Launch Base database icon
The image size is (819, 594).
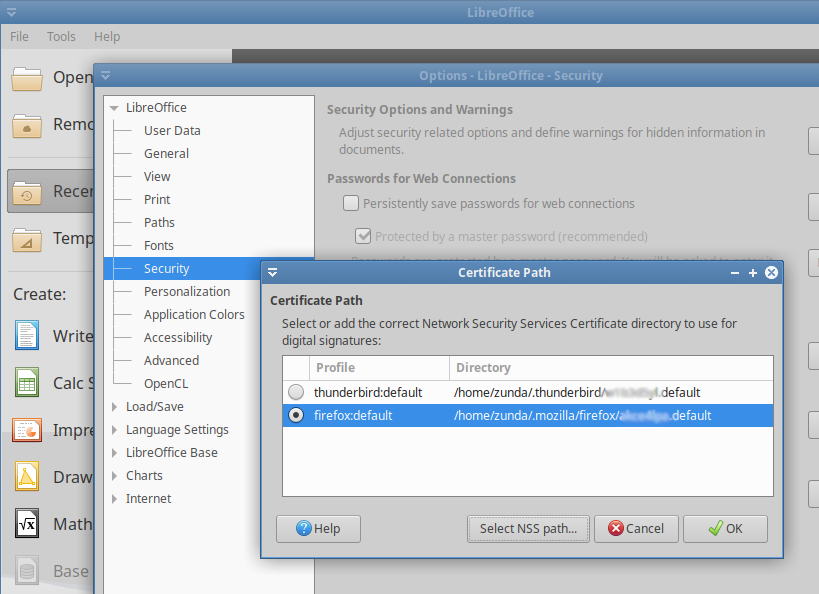27,570
